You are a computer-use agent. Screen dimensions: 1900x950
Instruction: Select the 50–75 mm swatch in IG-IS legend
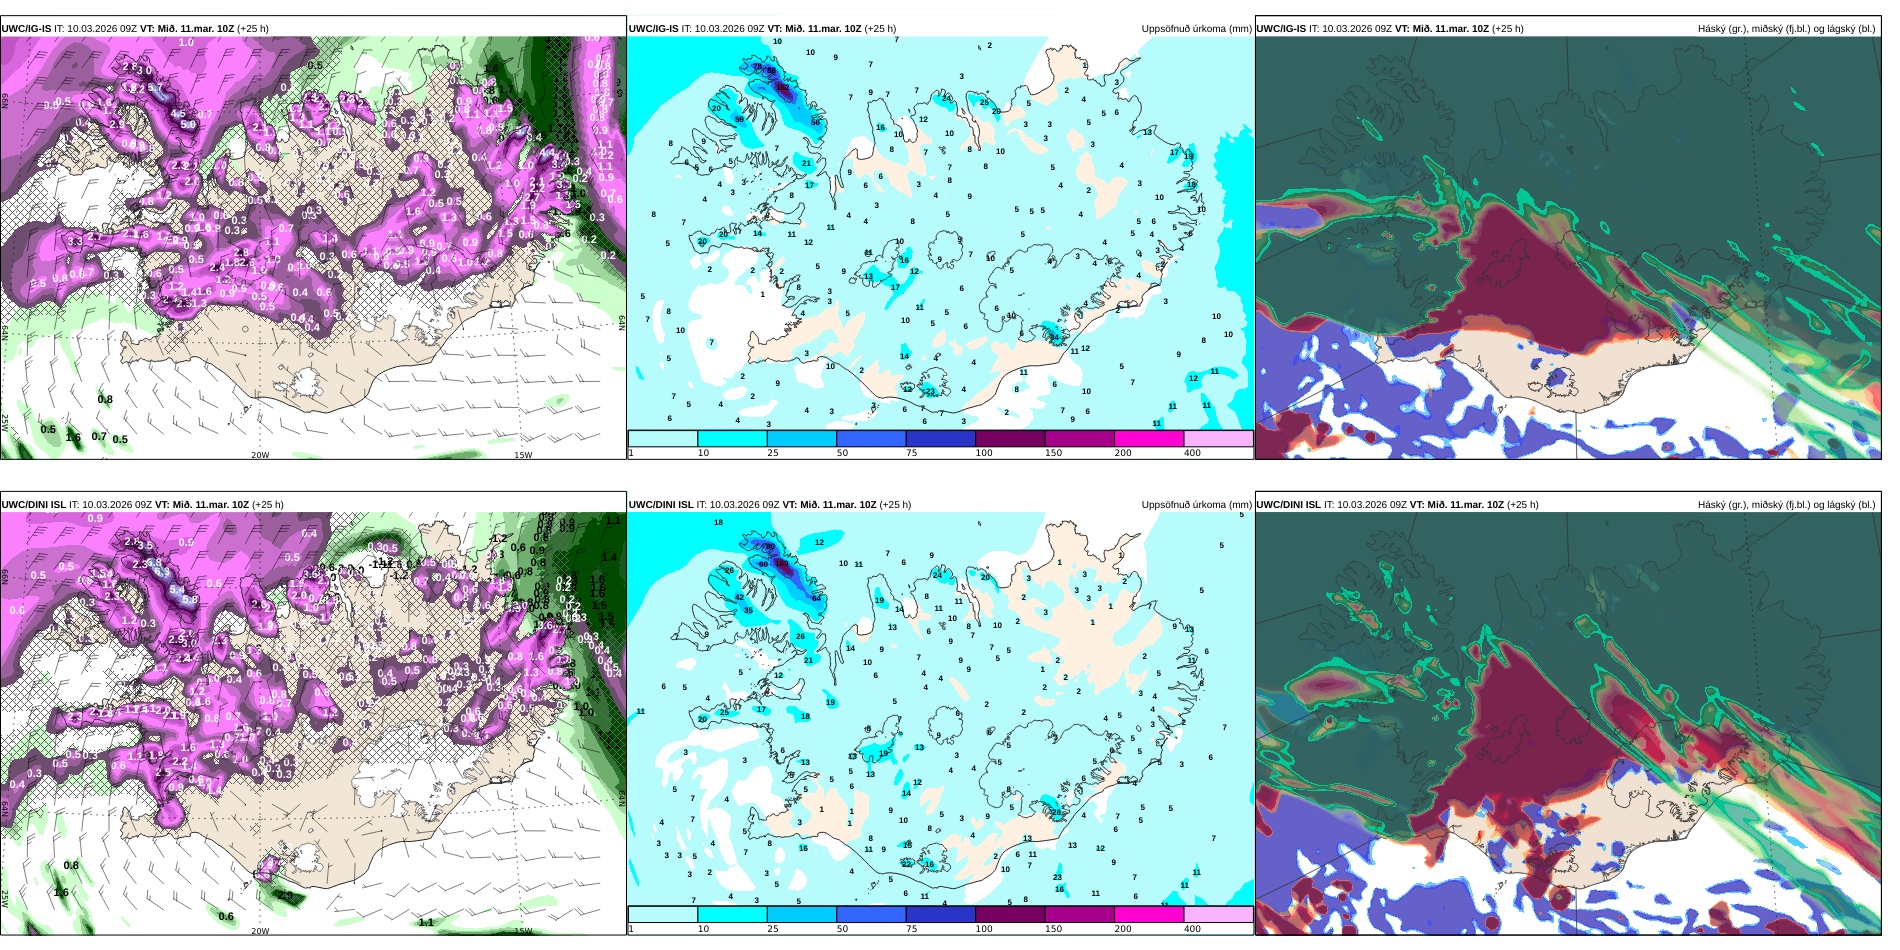(x=871, y=438)
